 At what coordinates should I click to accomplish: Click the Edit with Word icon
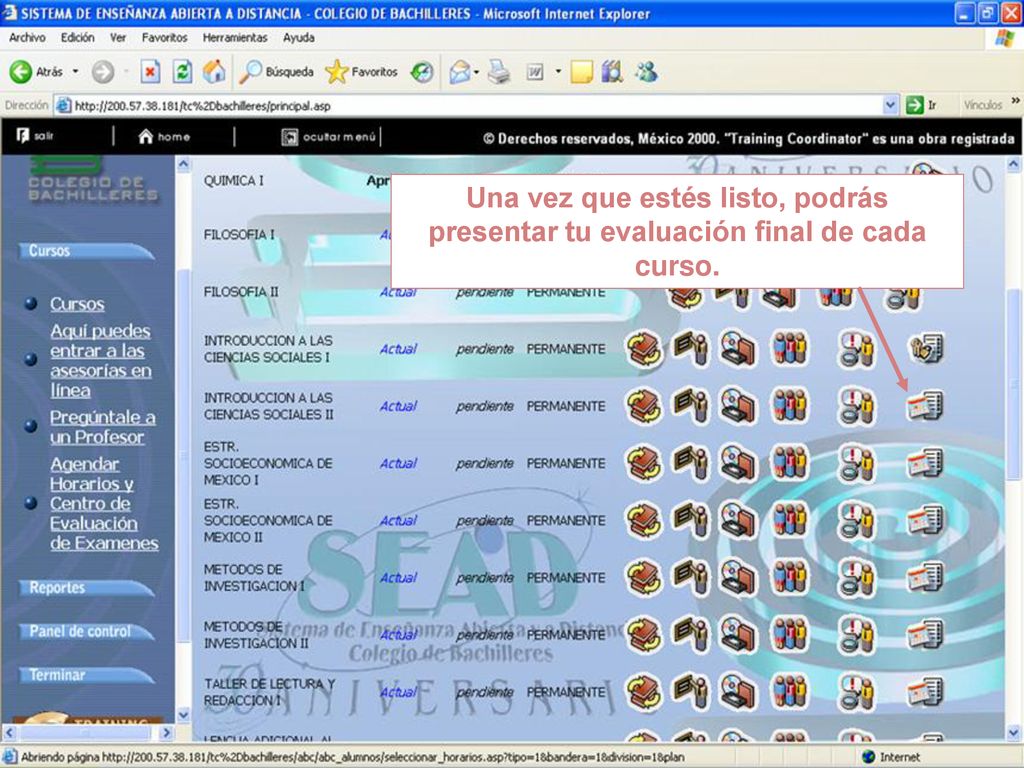point(535,72)
